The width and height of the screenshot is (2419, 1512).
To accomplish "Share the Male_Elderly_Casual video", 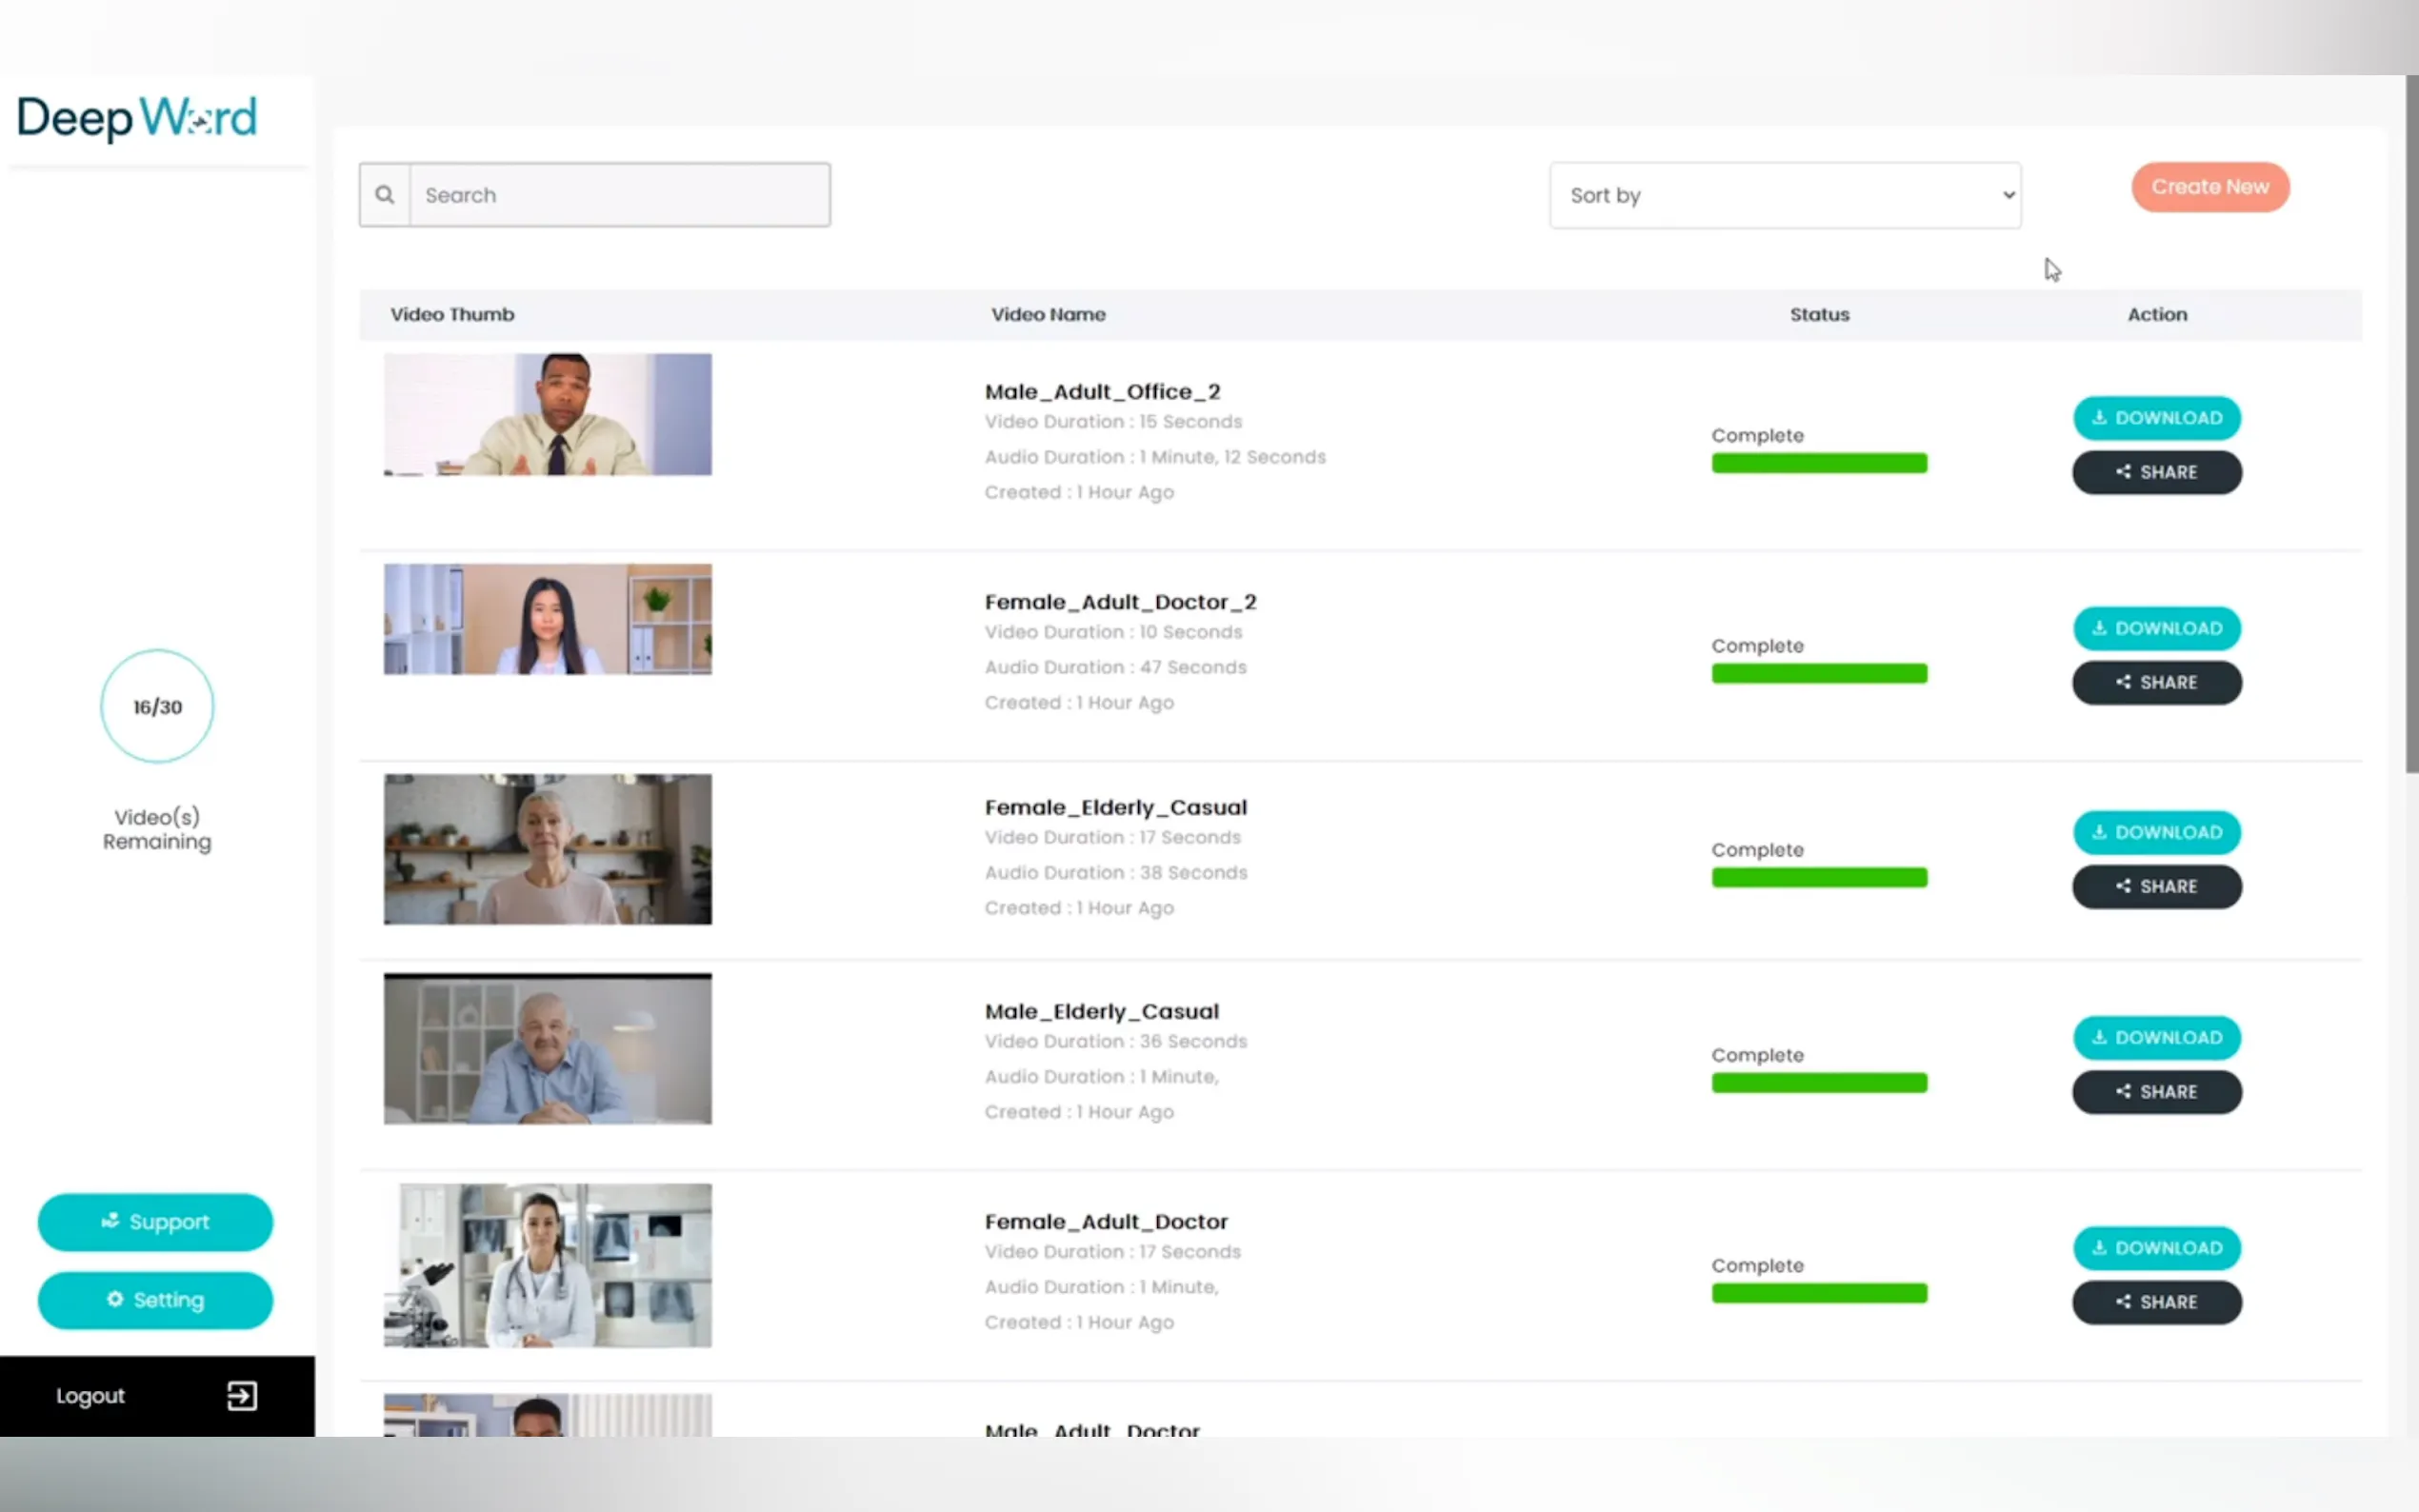I will [2156, 1091].
